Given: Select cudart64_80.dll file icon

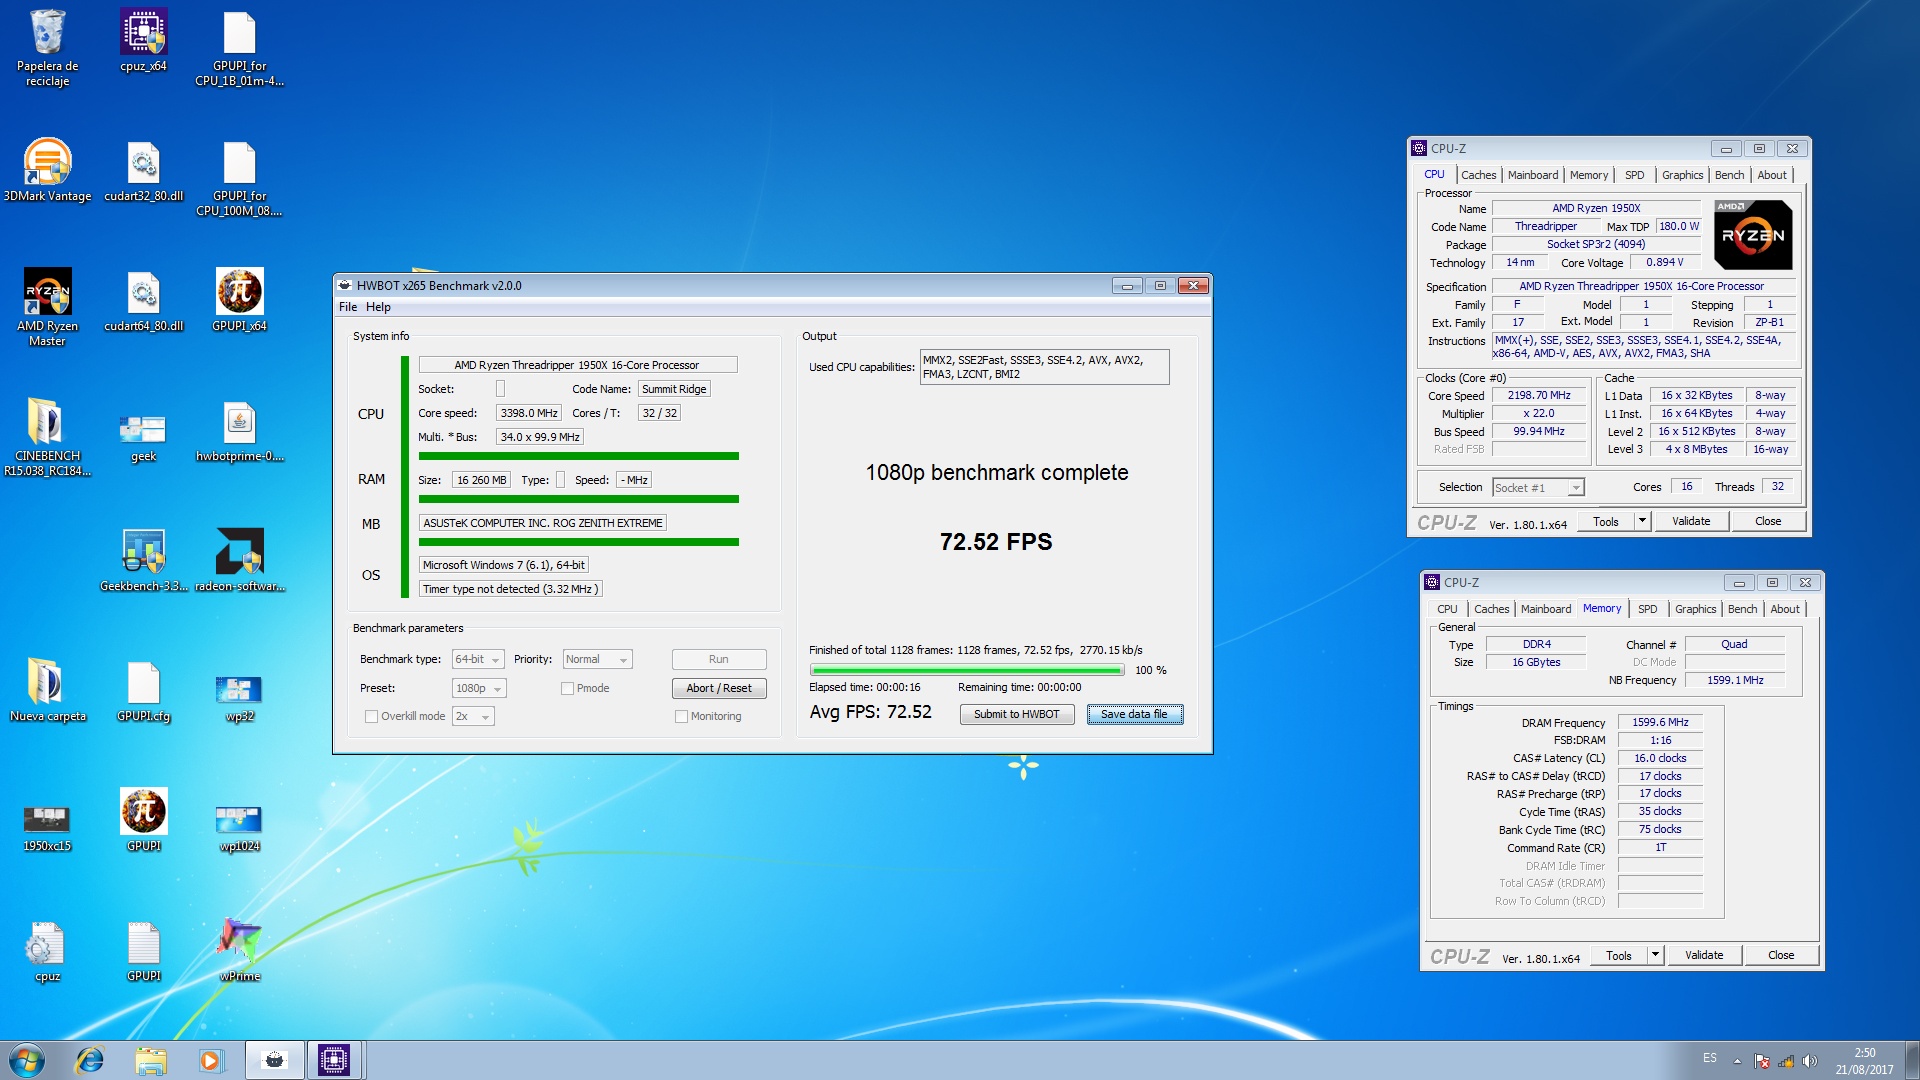Looking at the screenshot, I should coord(143,300).
